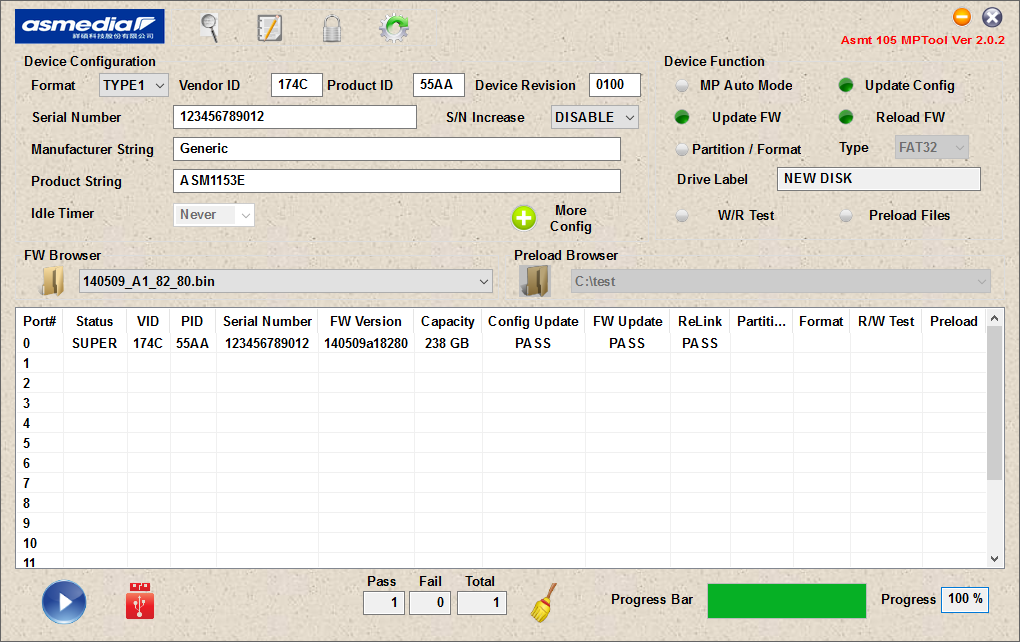Click the Preload column header

coord(954,321)
